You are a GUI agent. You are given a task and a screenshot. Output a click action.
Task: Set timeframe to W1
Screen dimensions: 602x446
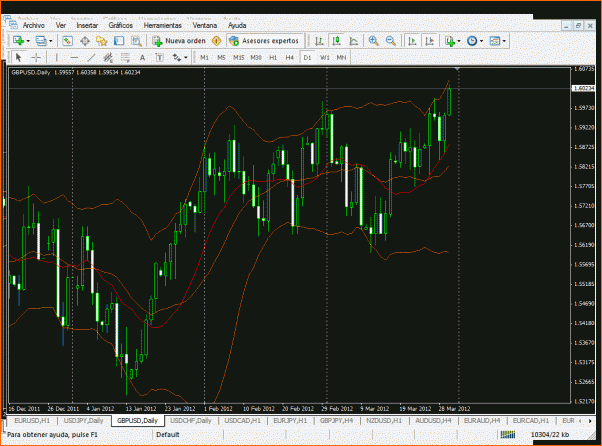[x=324, y=58]
